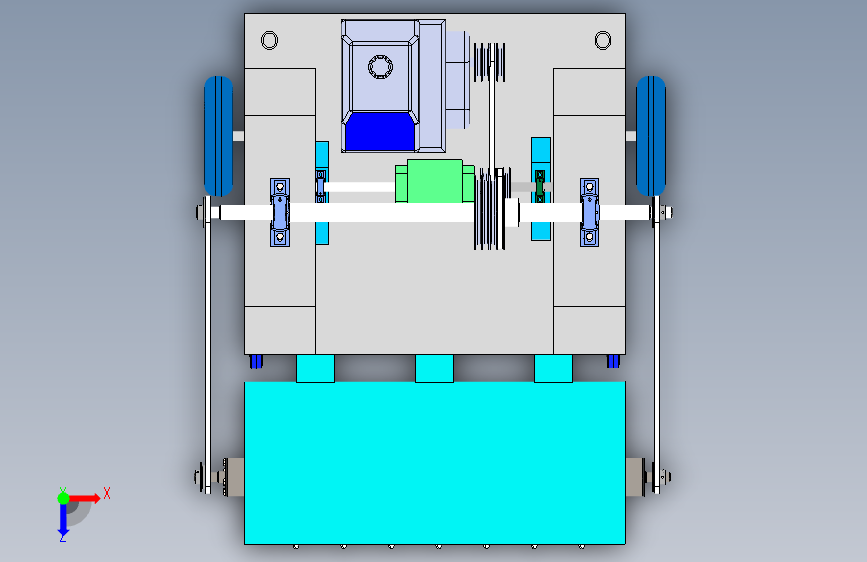The height and width of the screenshot is (562, 867).
Task: Select the left pillow block bearing on main shaft
Action: (280, 212)
